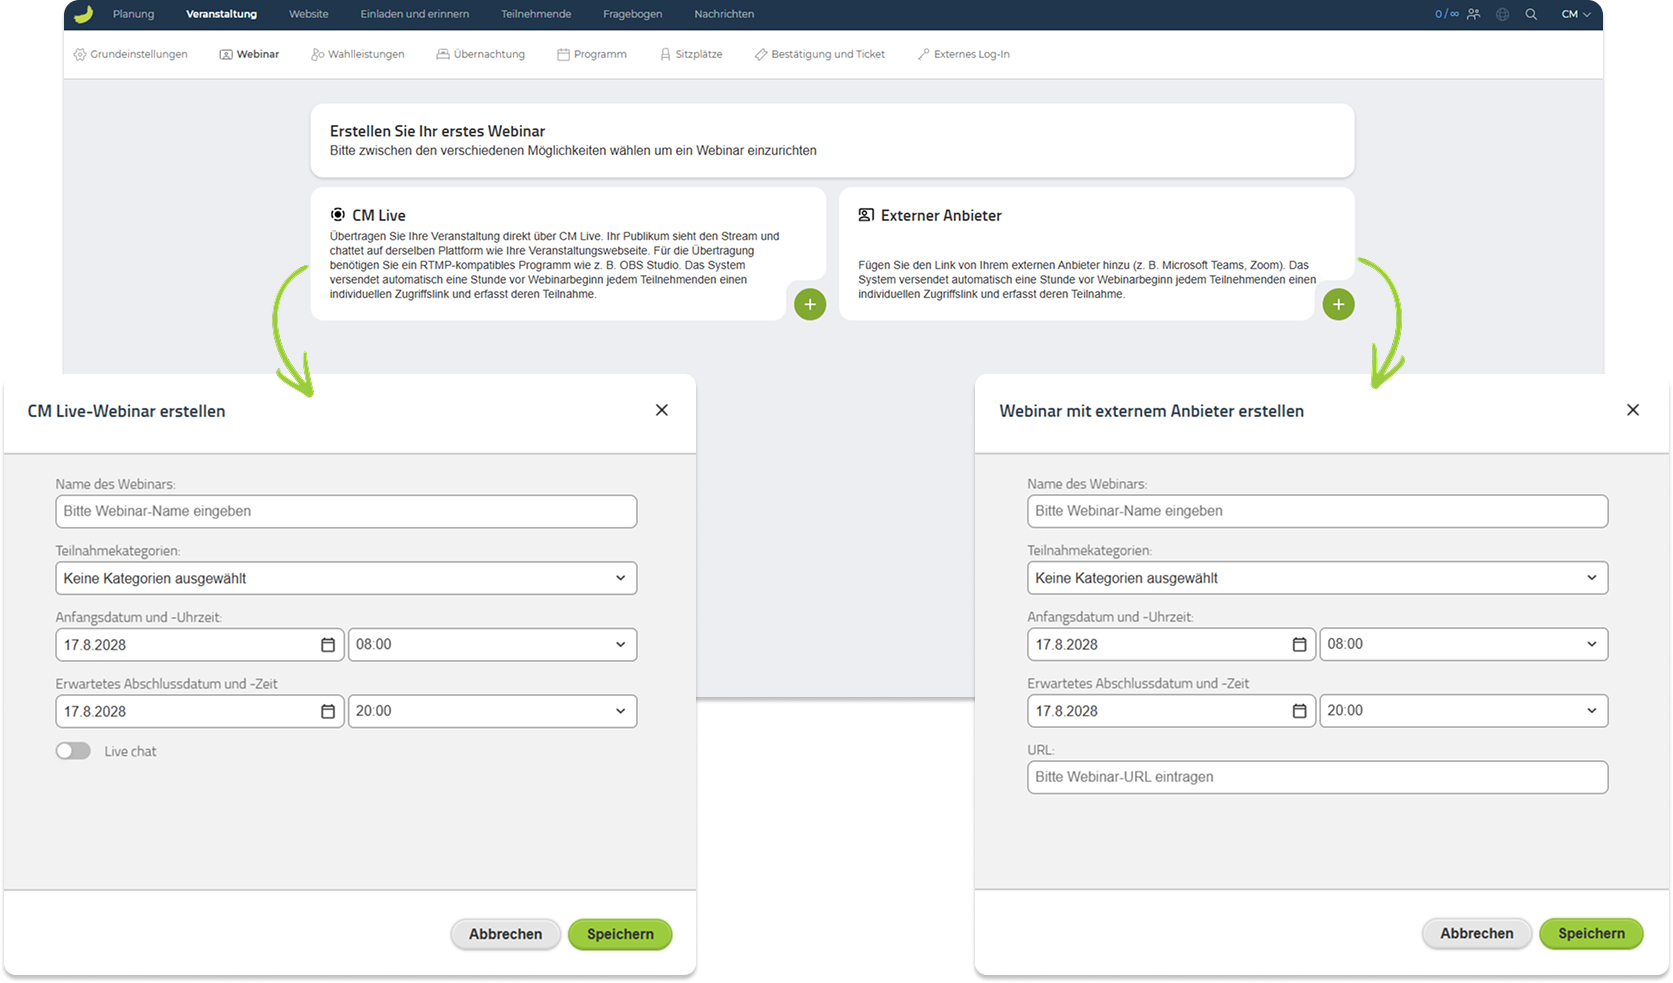Open the Teilnehmende menu
1673x983 pixels.
pyautogui.click(x=536, y=14)
